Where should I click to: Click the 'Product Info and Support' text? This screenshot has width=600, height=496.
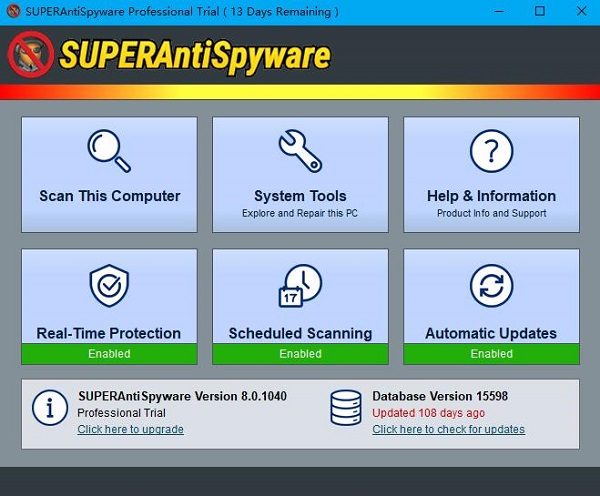pyautogui.click(x=492, y=213)
